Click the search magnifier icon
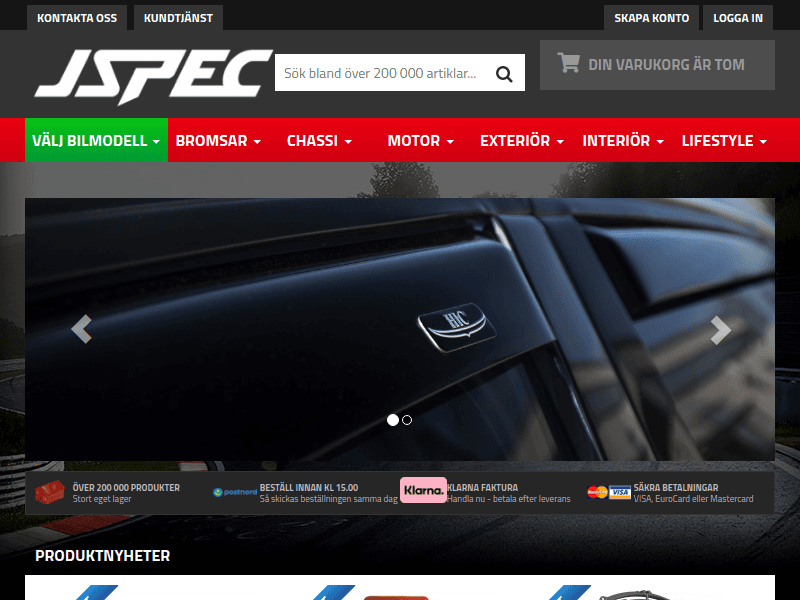Image resolution: width=800 pixels, height=600 pixels. point(504,73)
